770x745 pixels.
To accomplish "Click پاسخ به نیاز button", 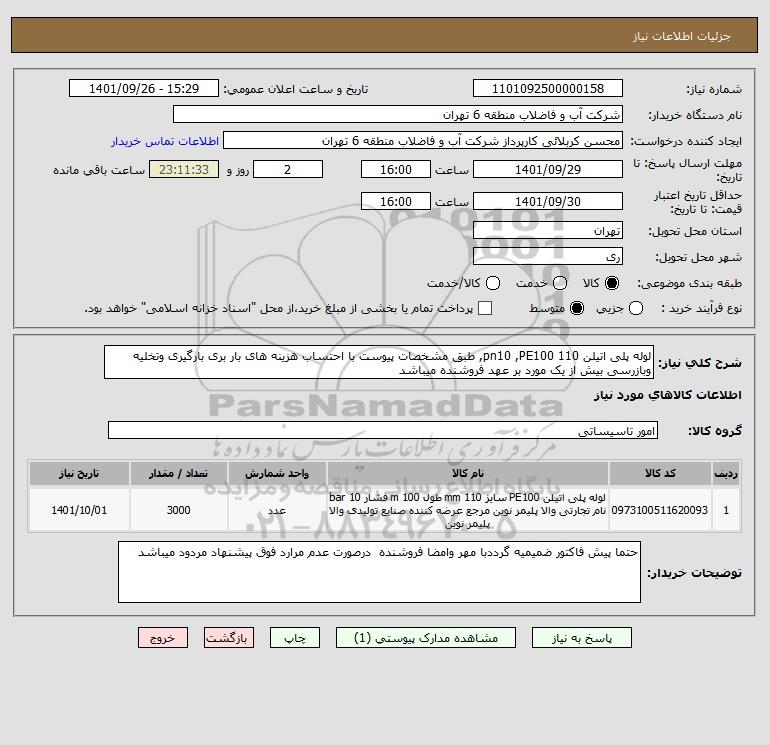I will [x=582, y=637].
